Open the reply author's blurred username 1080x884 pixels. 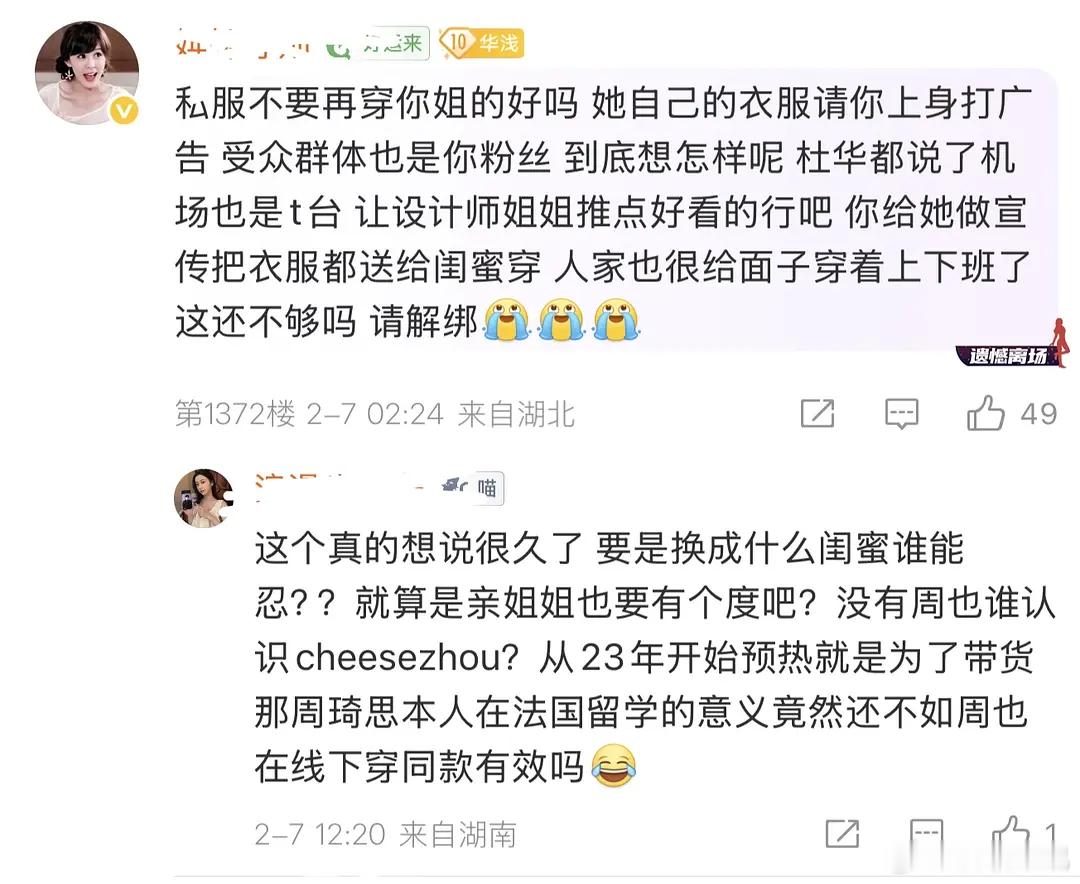(344, 488)
